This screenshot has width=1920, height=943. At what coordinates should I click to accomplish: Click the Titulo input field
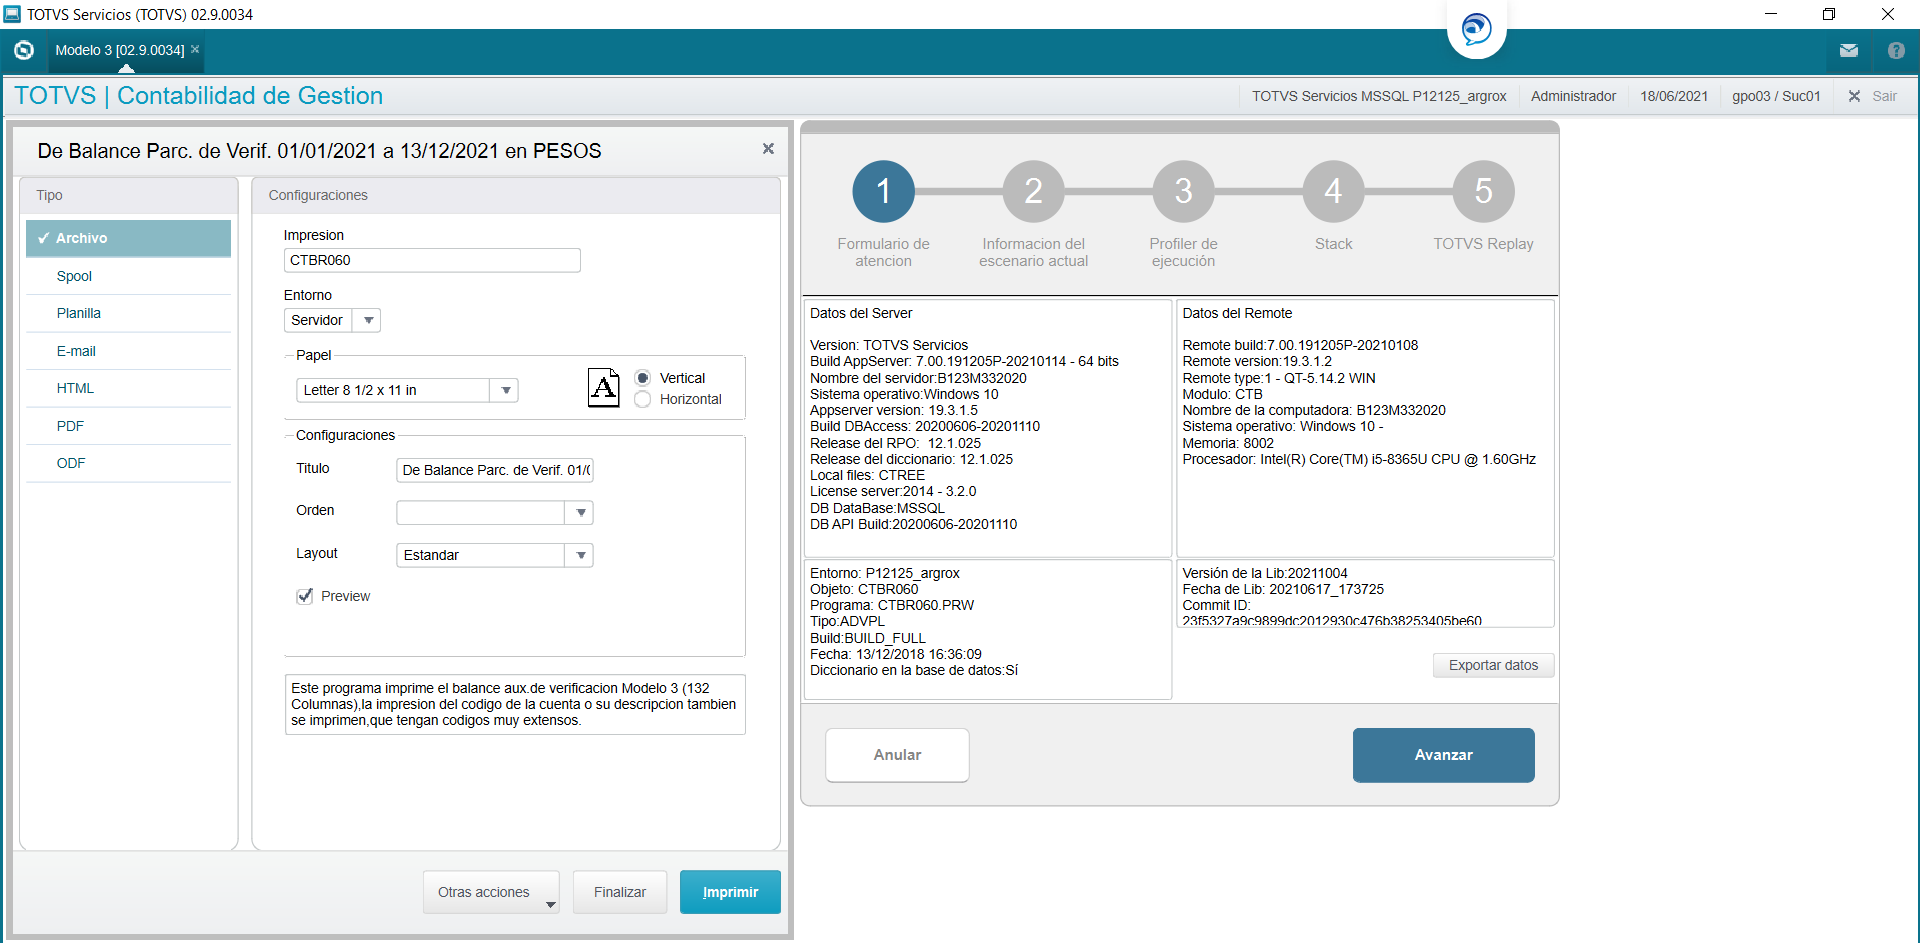click(495, 470)
